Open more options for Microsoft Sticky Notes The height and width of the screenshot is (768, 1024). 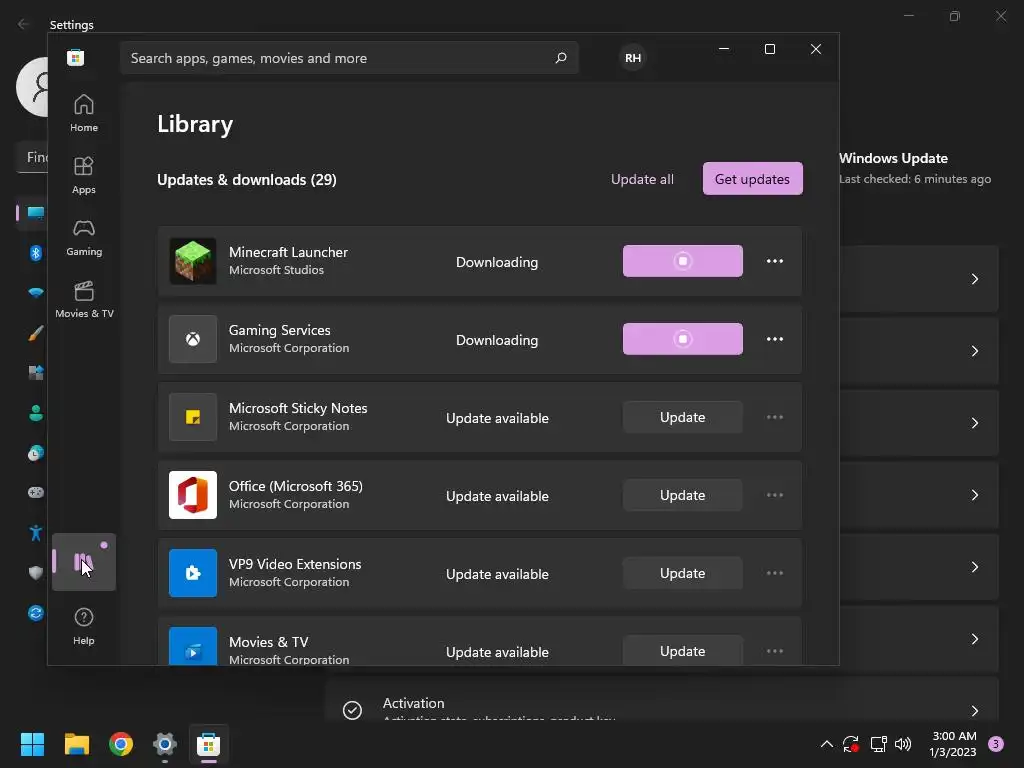[775, 417]
